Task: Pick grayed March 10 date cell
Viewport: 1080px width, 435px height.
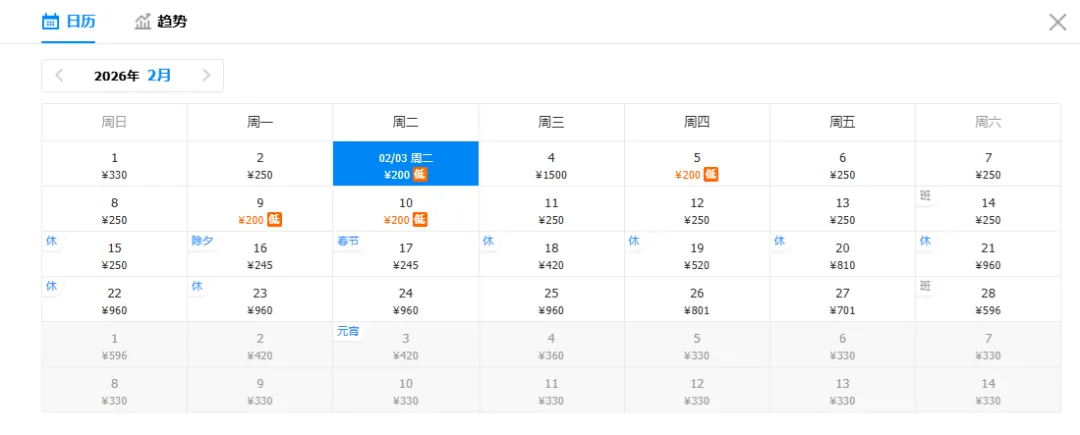Action: click(x=406, y=390)
